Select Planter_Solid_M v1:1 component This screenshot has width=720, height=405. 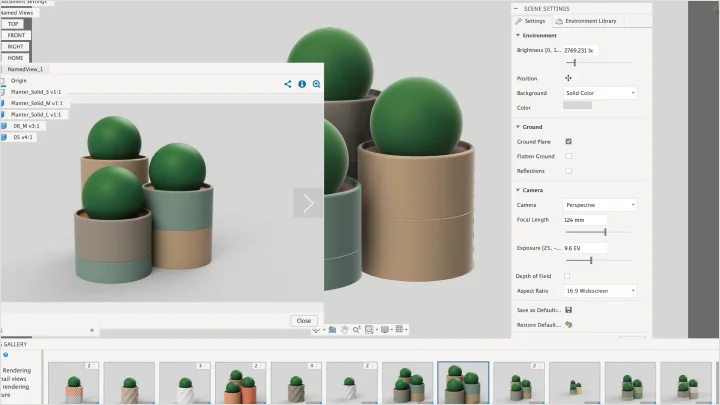tap(37, 103)
